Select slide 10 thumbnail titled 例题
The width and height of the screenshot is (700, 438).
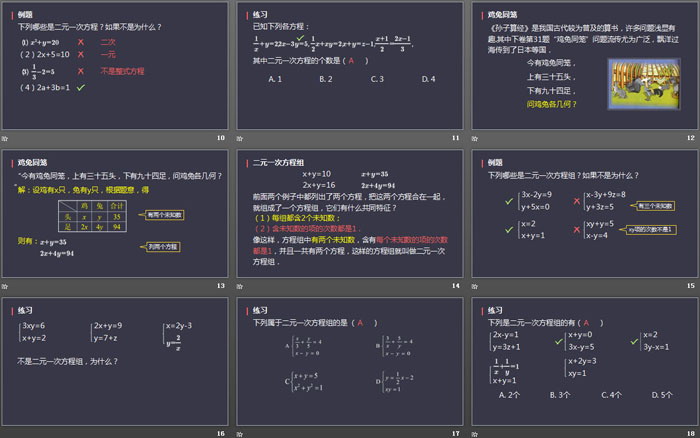click(x=115, y=66)
